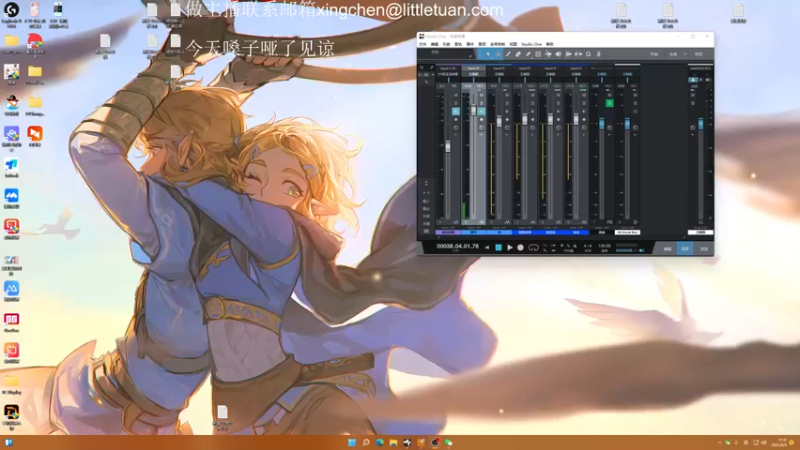Click the white All Vocal Bus channel label
Image resolution: width=800 pixels, height=450 pixels.
point(628,232)
